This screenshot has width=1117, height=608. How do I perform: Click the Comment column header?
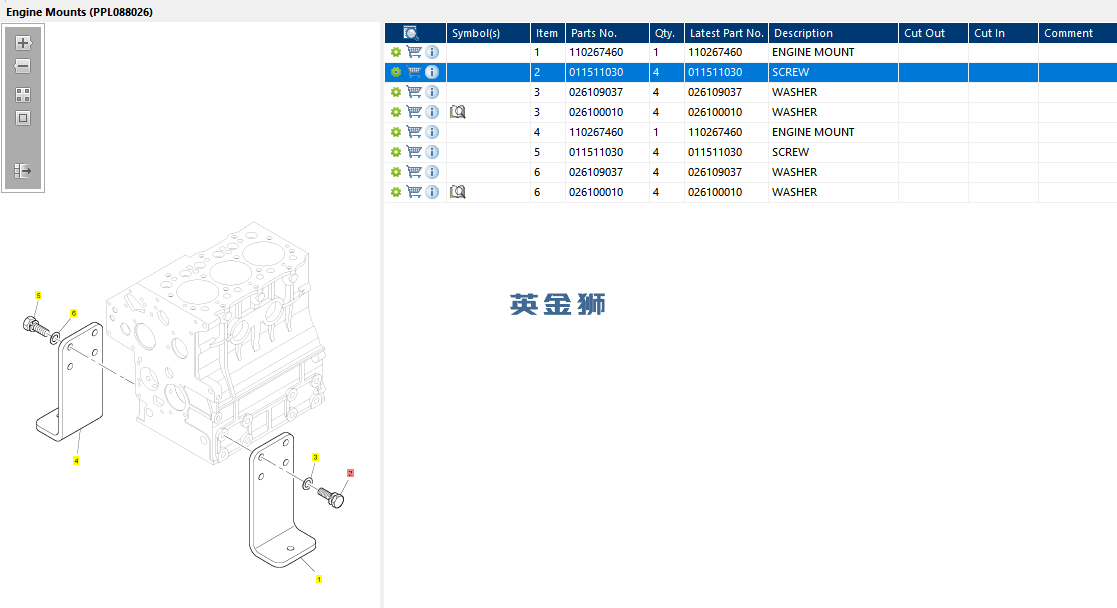tap(1077, 33)
